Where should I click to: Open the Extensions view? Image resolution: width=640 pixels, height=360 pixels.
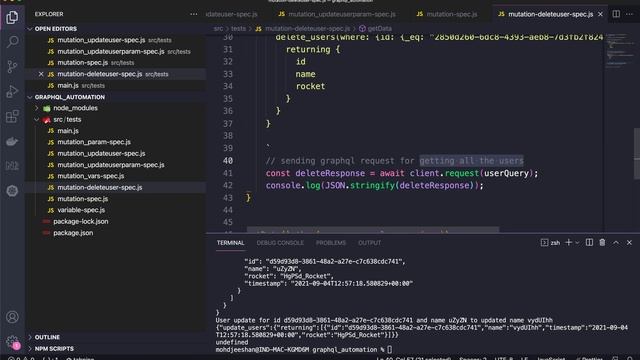coord(12,116)
